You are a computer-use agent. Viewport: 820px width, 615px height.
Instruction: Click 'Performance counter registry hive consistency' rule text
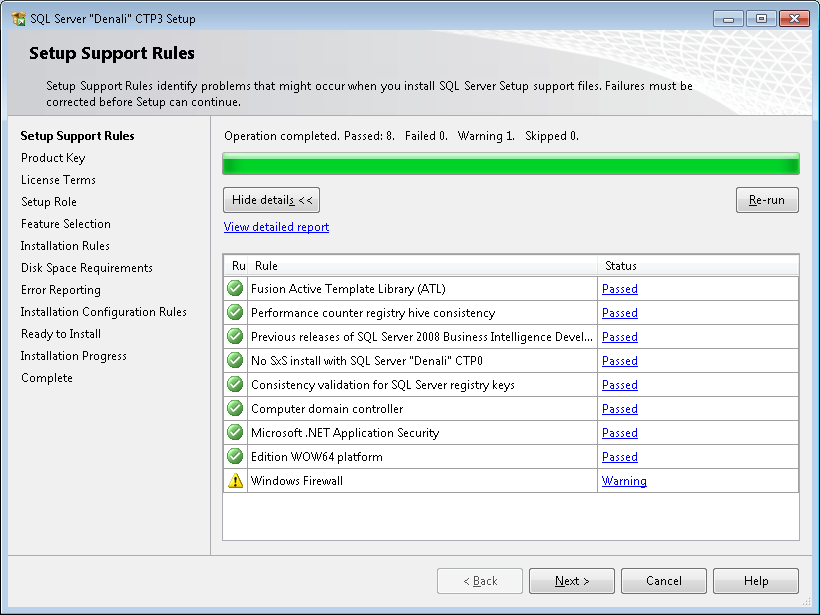pyautogui.click(x=373, y=313)
